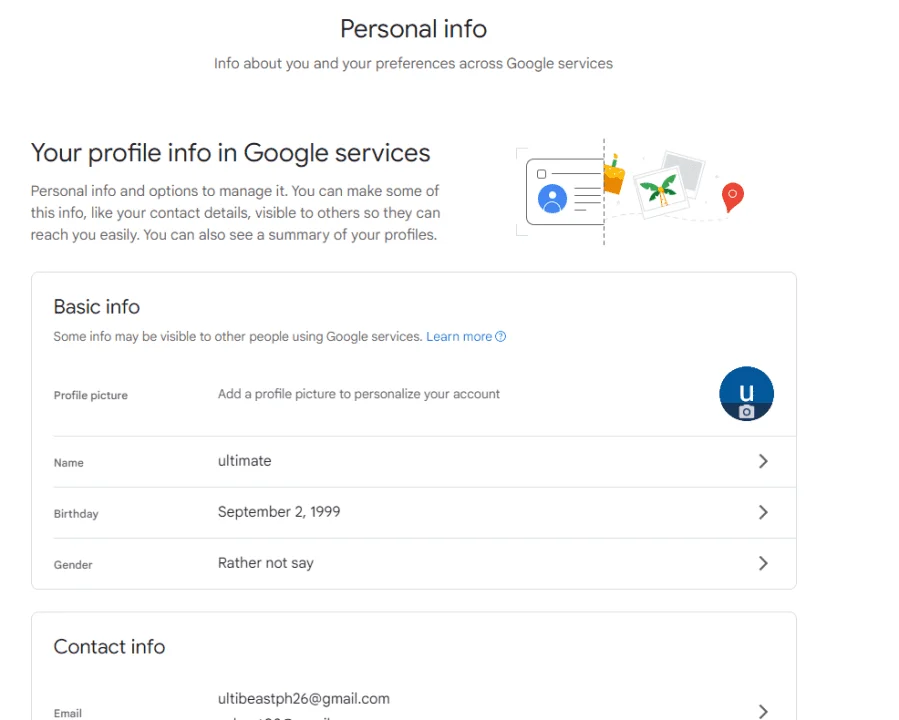Viewport: 899px width, 720px height.
Task: Click the blue person avatar in ID card illustration
Action: point(552,198)
